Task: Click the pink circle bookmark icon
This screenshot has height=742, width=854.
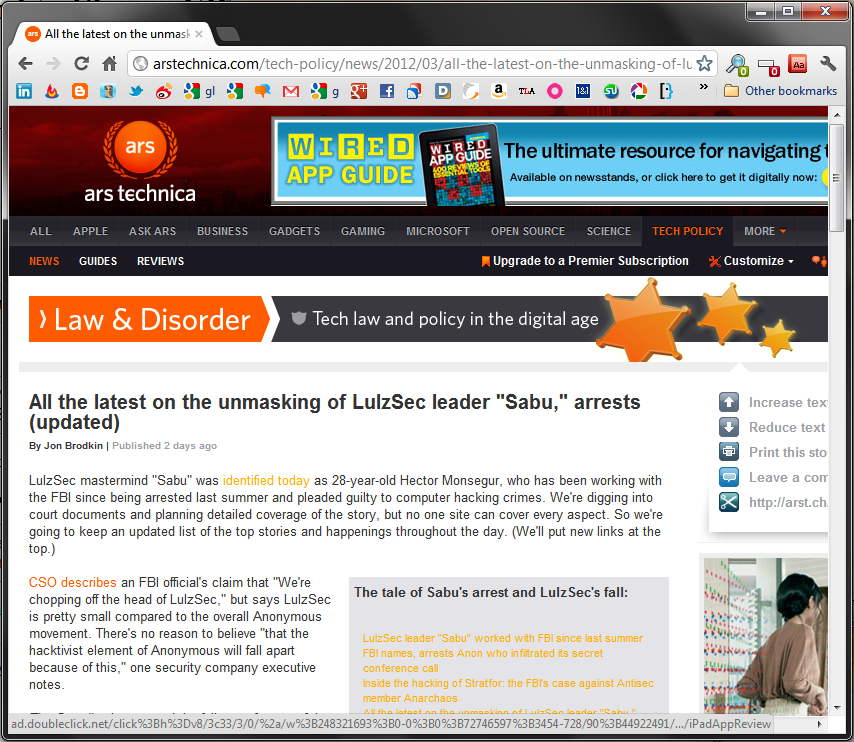Action: point(554,91)
